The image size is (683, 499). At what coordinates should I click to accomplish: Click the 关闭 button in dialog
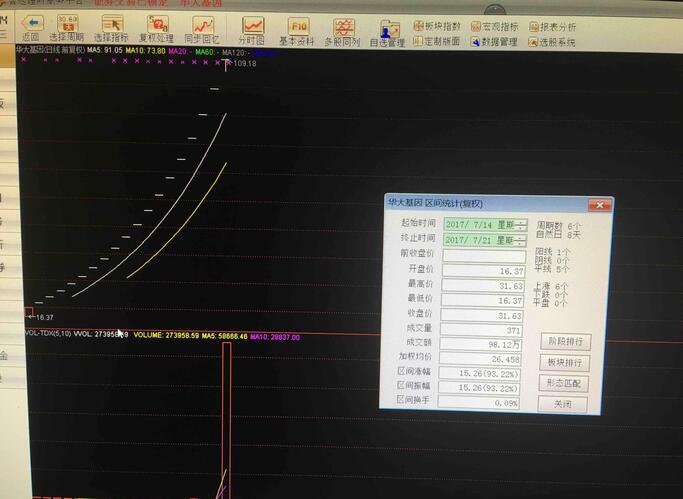pyautogui.click(x=562, y=404)
